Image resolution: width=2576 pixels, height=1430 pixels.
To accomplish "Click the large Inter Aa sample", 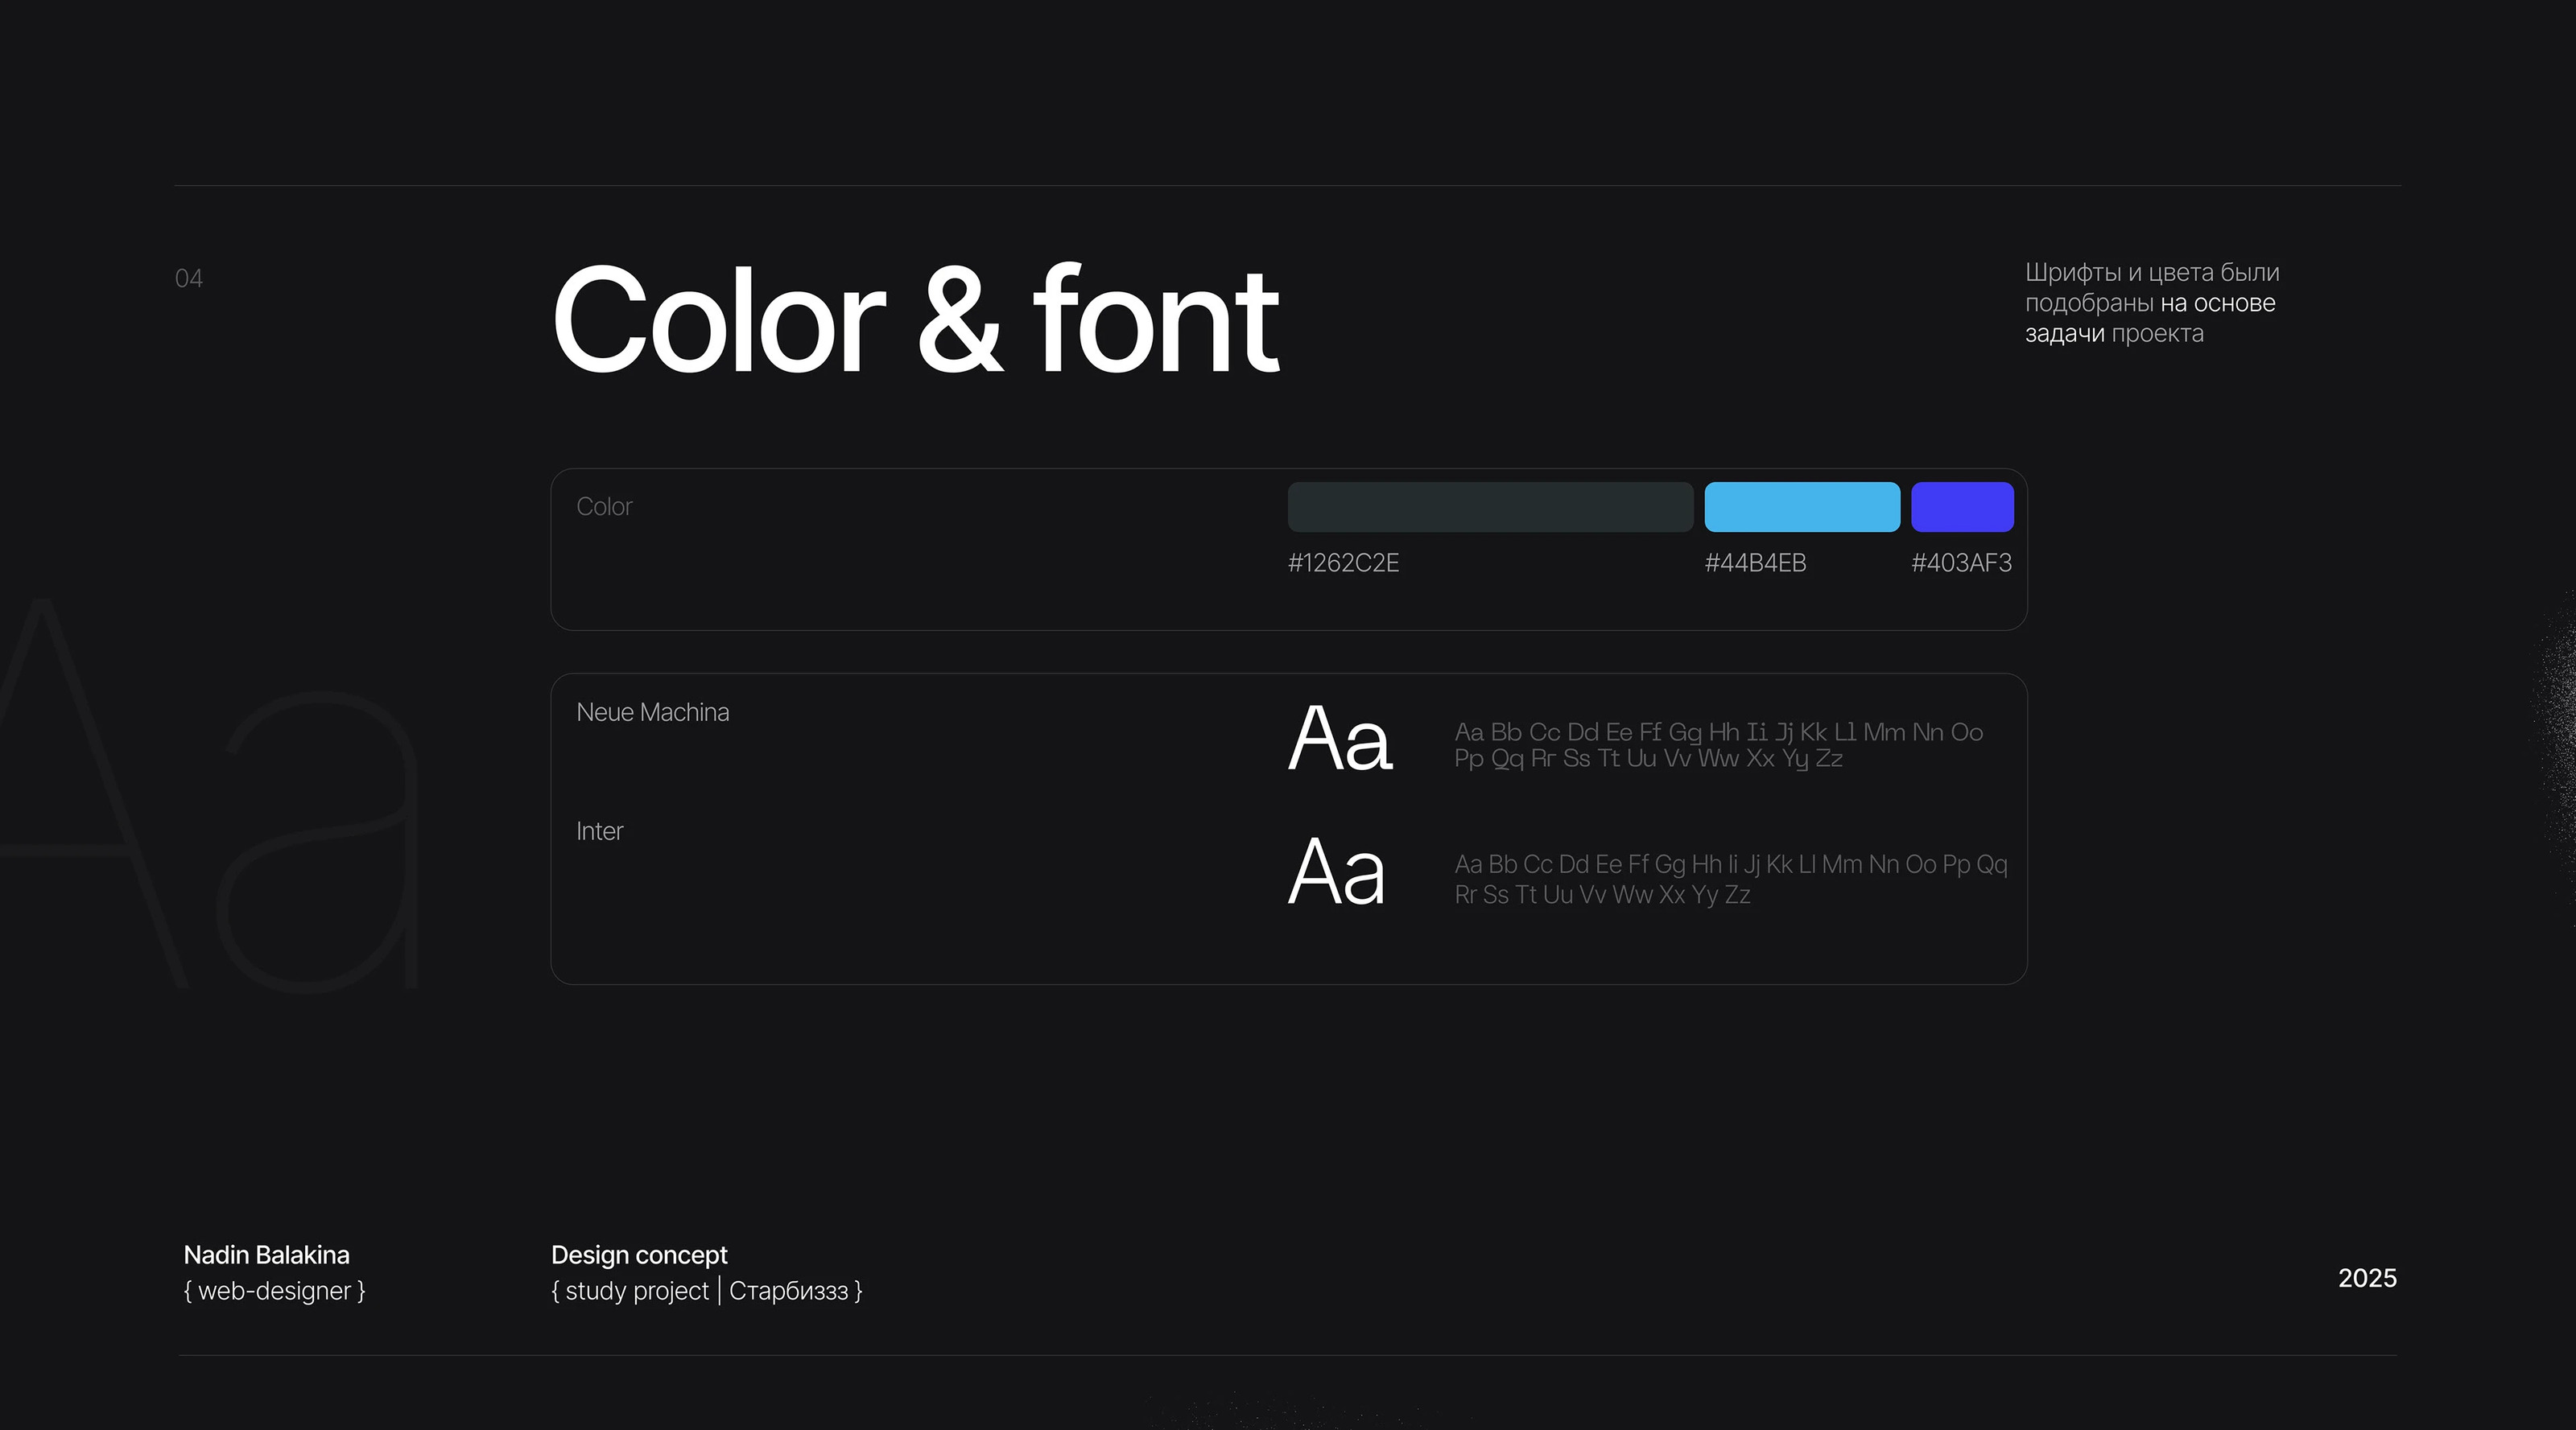I will [1336, 873].
